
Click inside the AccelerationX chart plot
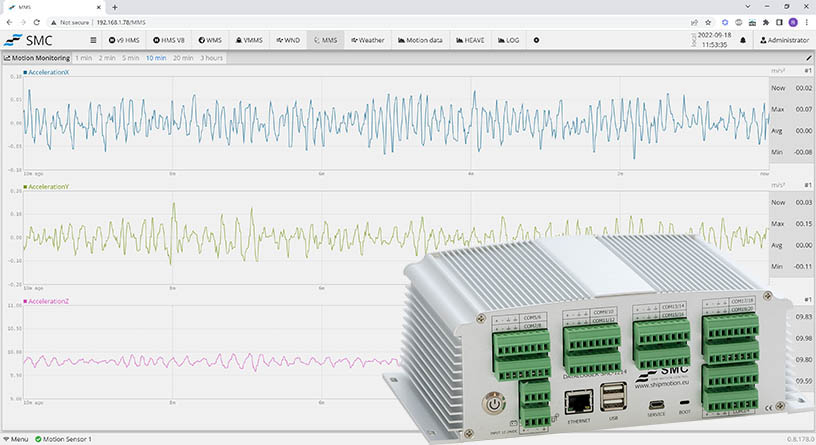396,123
